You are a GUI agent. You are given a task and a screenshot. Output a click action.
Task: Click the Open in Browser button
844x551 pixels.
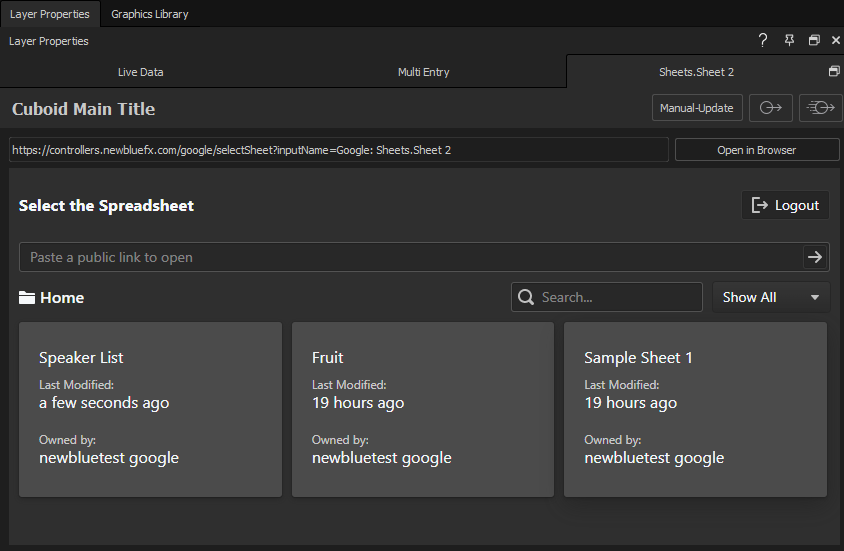756,150
